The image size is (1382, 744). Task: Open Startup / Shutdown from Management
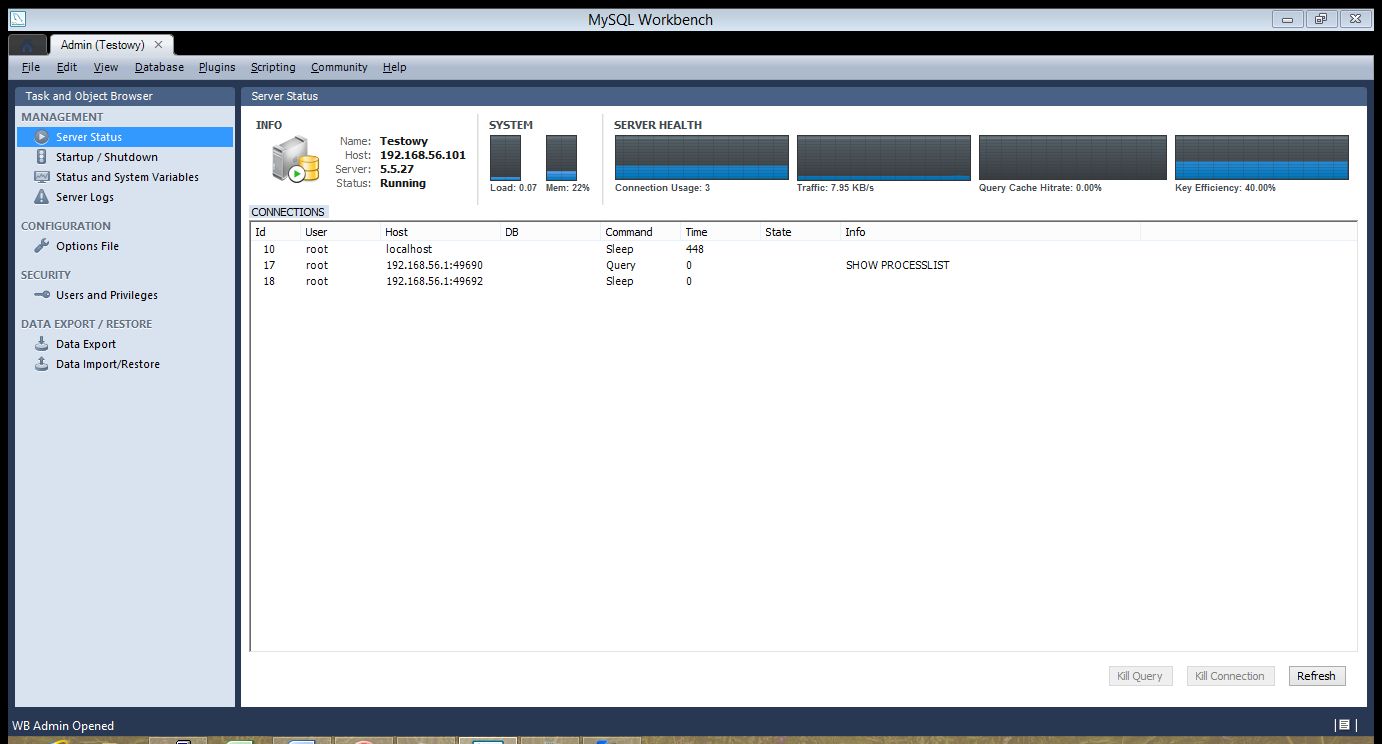(106, 157)
